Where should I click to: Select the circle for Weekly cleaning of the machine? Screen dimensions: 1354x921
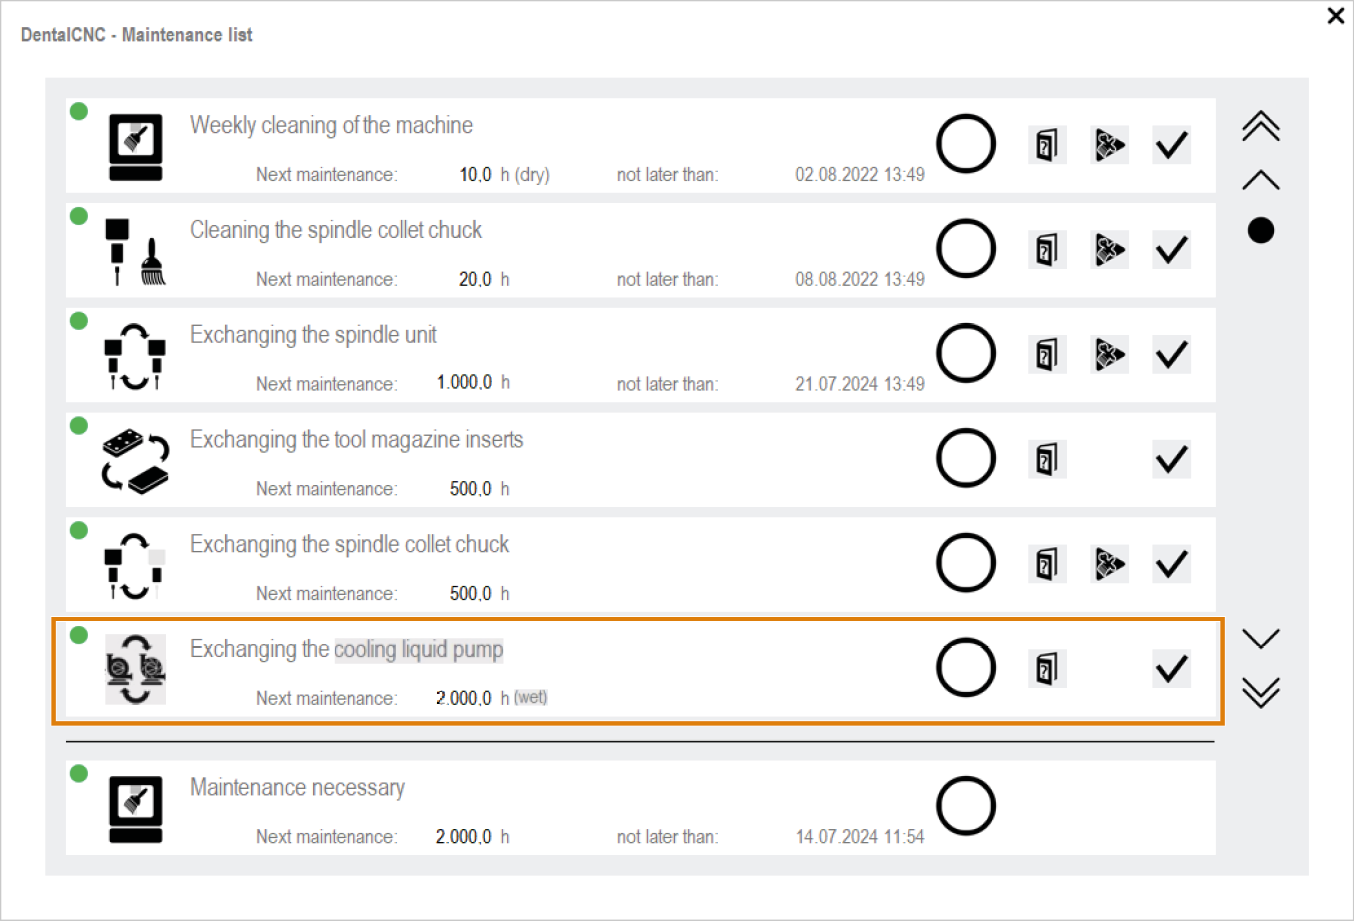(966, 144)
